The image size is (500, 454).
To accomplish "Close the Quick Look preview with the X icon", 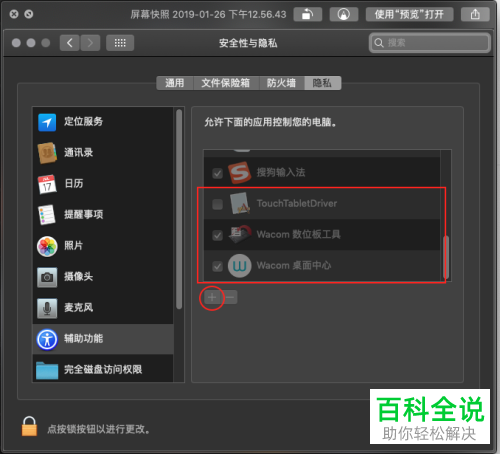I will [14, 14].
